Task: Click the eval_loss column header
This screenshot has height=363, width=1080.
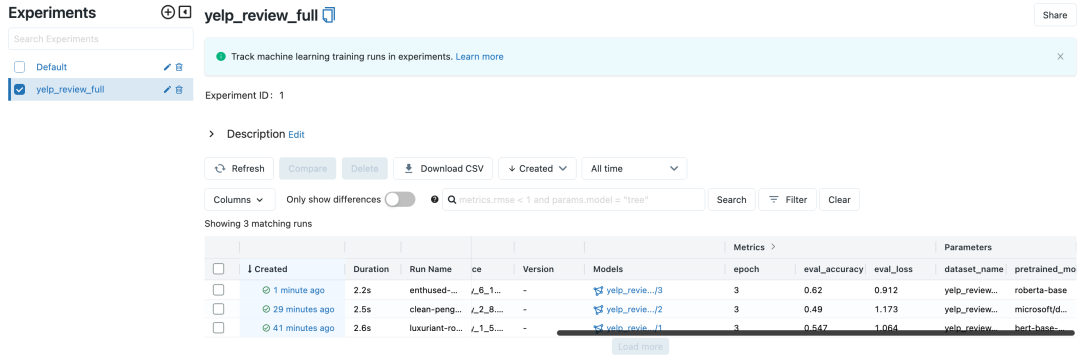Action: click(x=893, y=269)
